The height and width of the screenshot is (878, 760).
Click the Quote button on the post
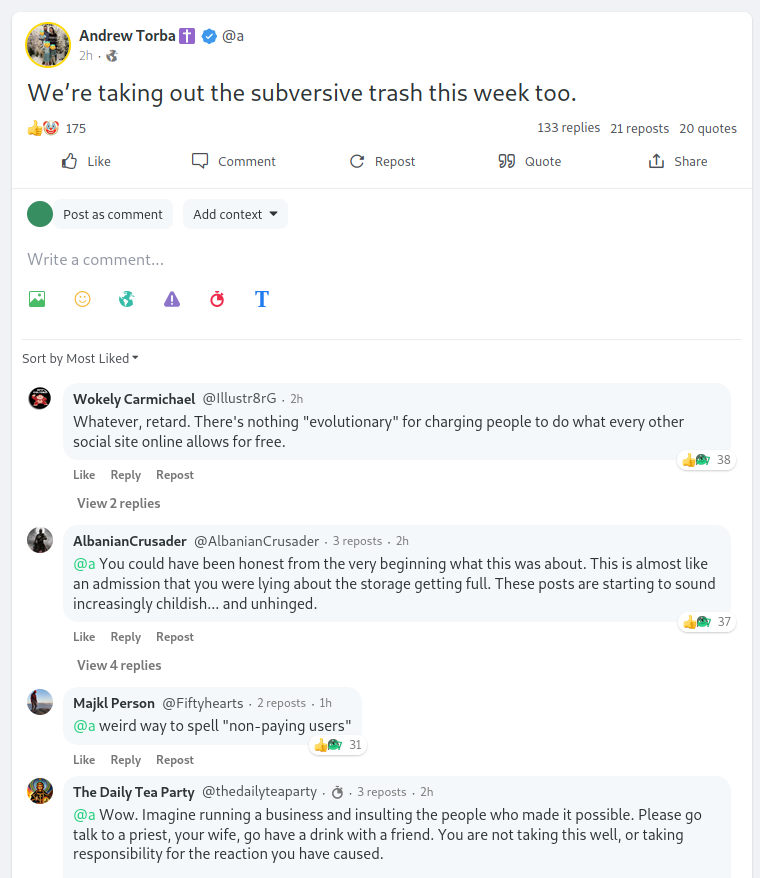click(x=529, y=161)
